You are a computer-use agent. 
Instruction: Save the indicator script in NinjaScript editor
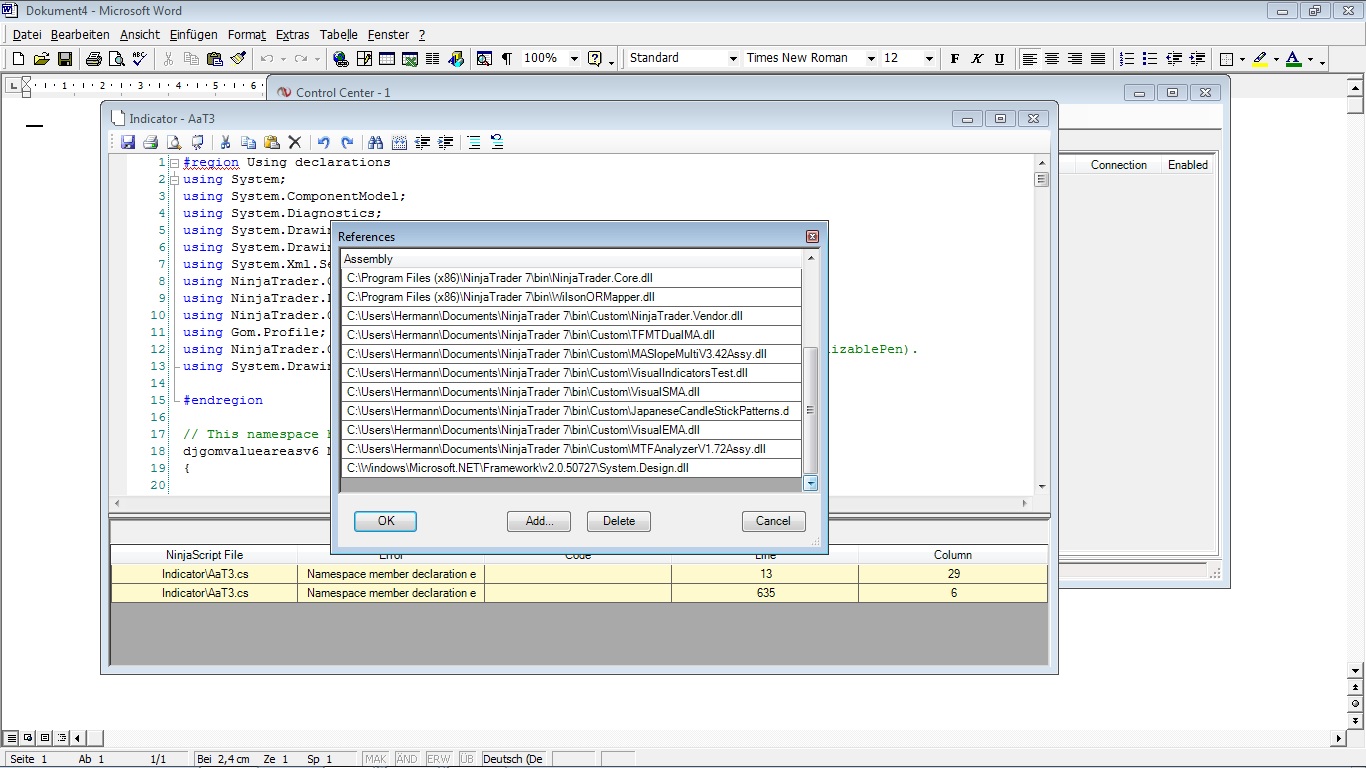point(128,143)
